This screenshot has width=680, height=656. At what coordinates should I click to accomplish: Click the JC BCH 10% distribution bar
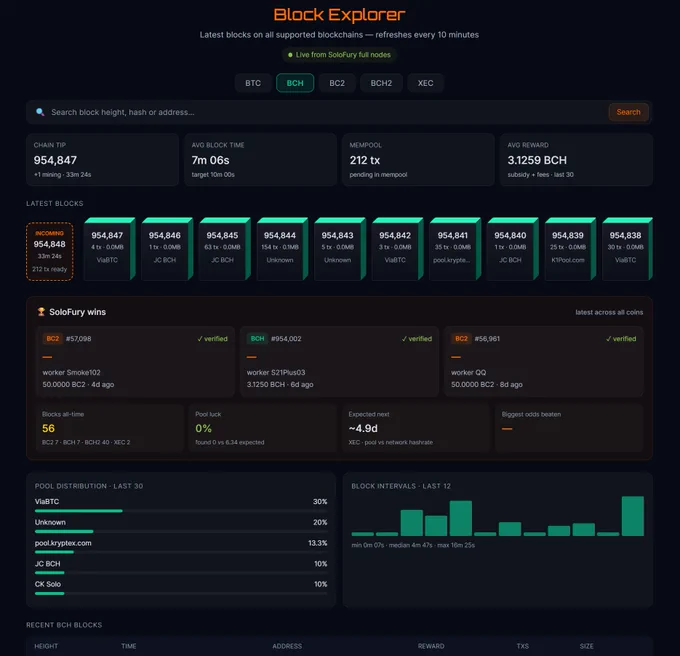pyautogui.click(x=181, y=573)
